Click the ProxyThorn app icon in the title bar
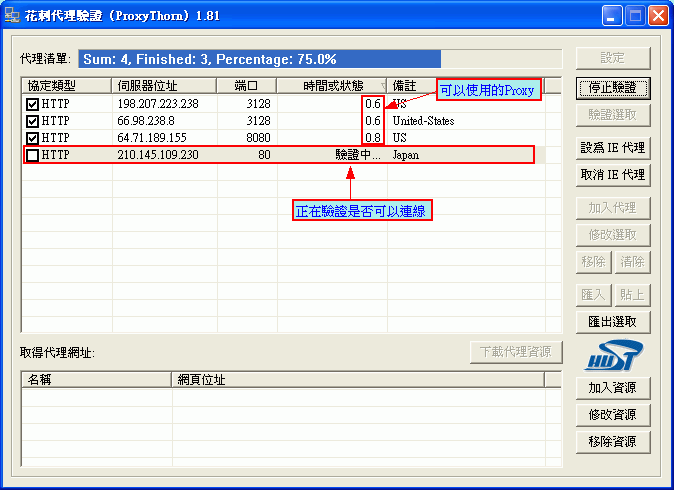 coord(12,15)
